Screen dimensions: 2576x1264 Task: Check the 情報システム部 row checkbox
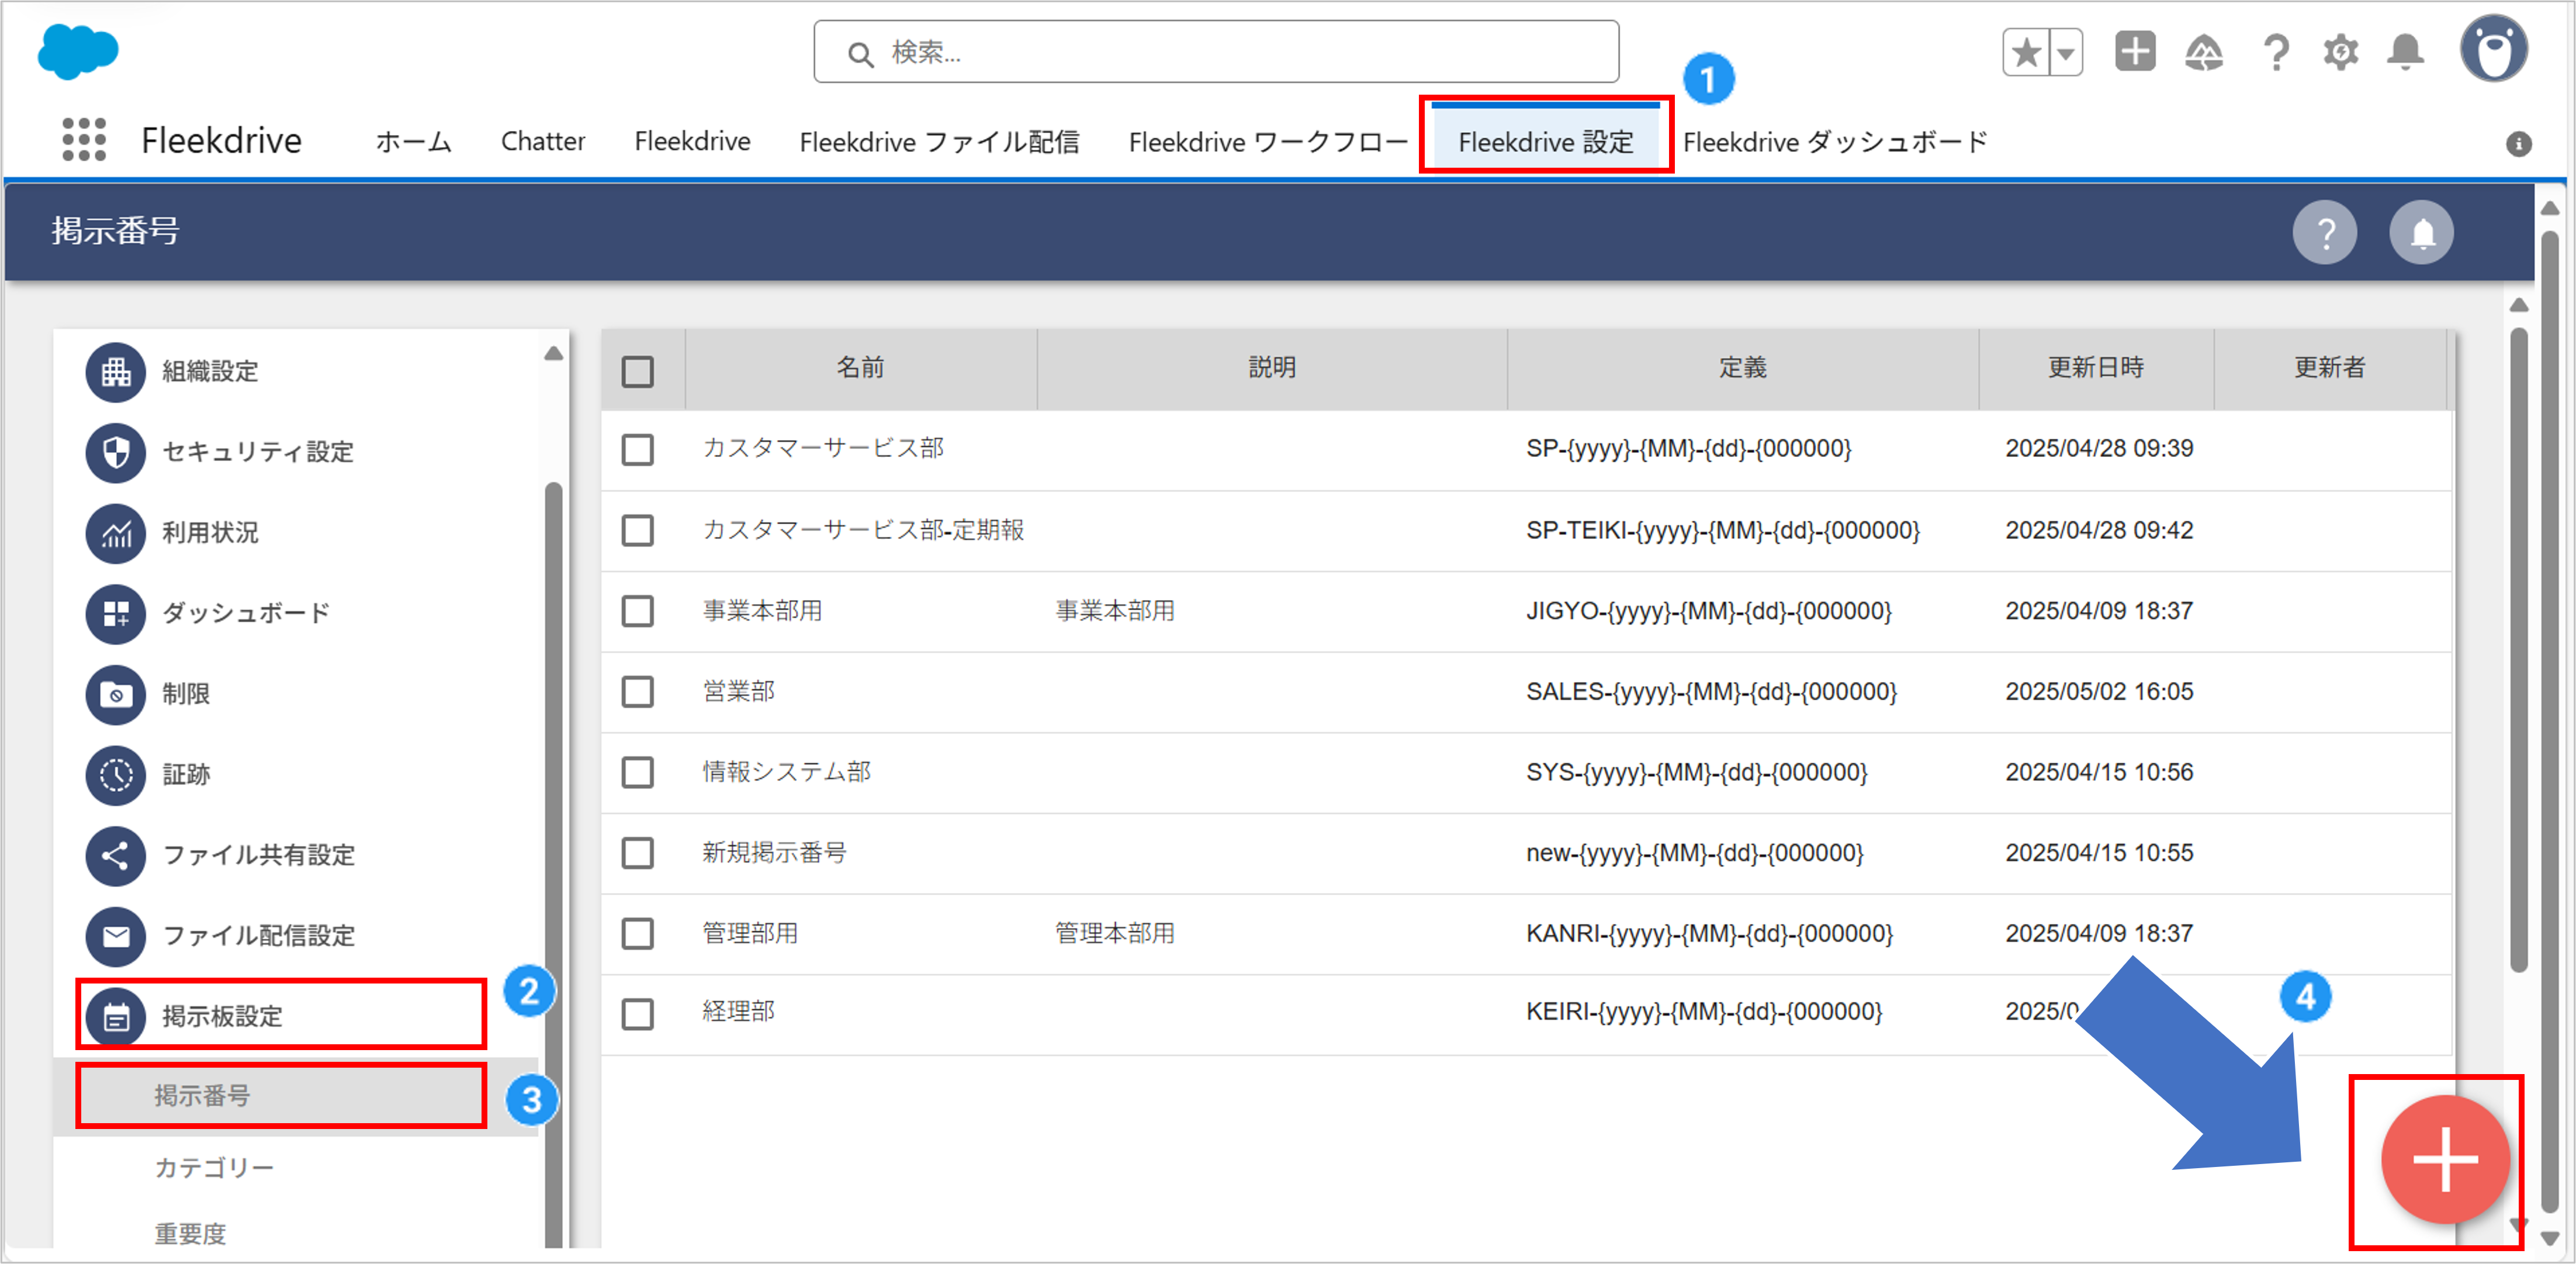[638, 772]
